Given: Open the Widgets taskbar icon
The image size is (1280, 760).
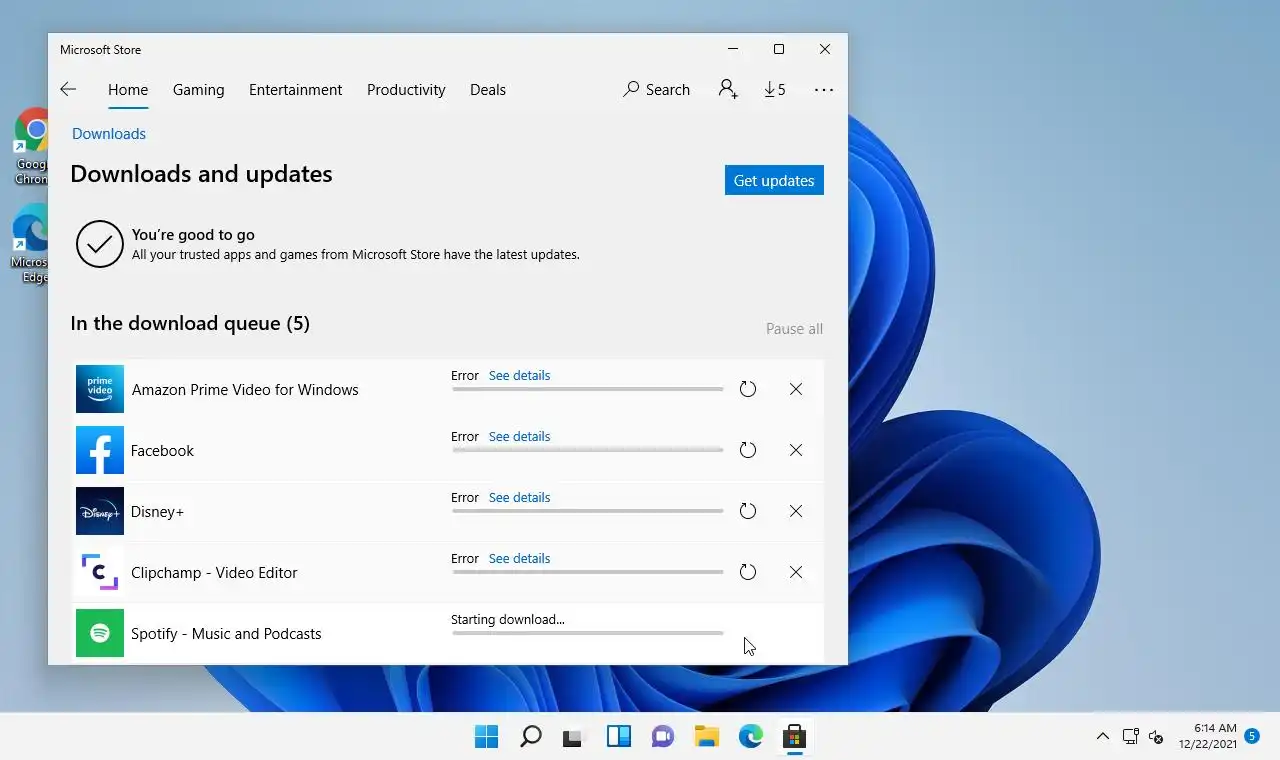Looking at the screenshot, I should click(619, 737).
